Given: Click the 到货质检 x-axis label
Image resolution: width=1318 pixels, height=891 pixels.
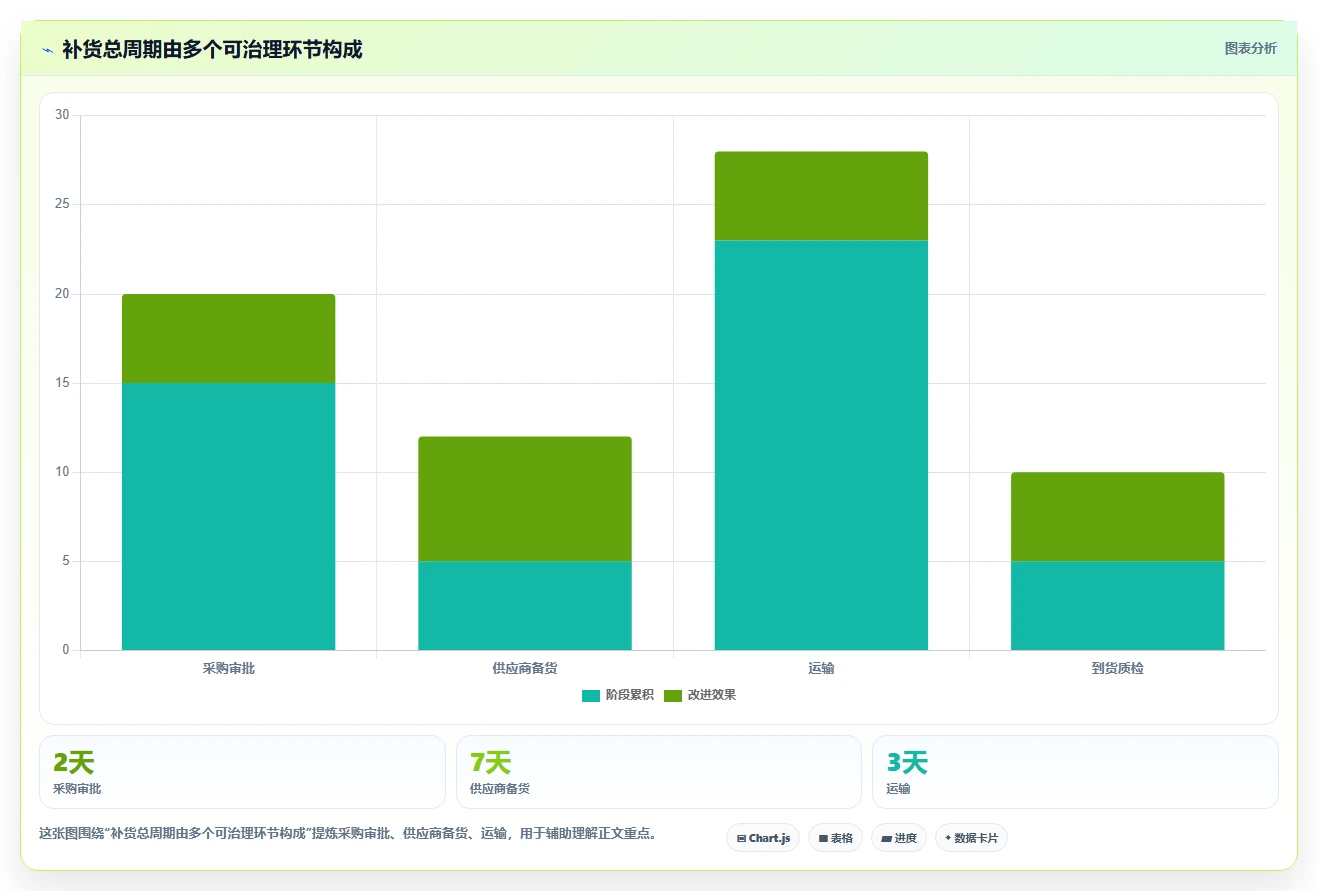Looking at the screenshot, I should (1117, 668).
